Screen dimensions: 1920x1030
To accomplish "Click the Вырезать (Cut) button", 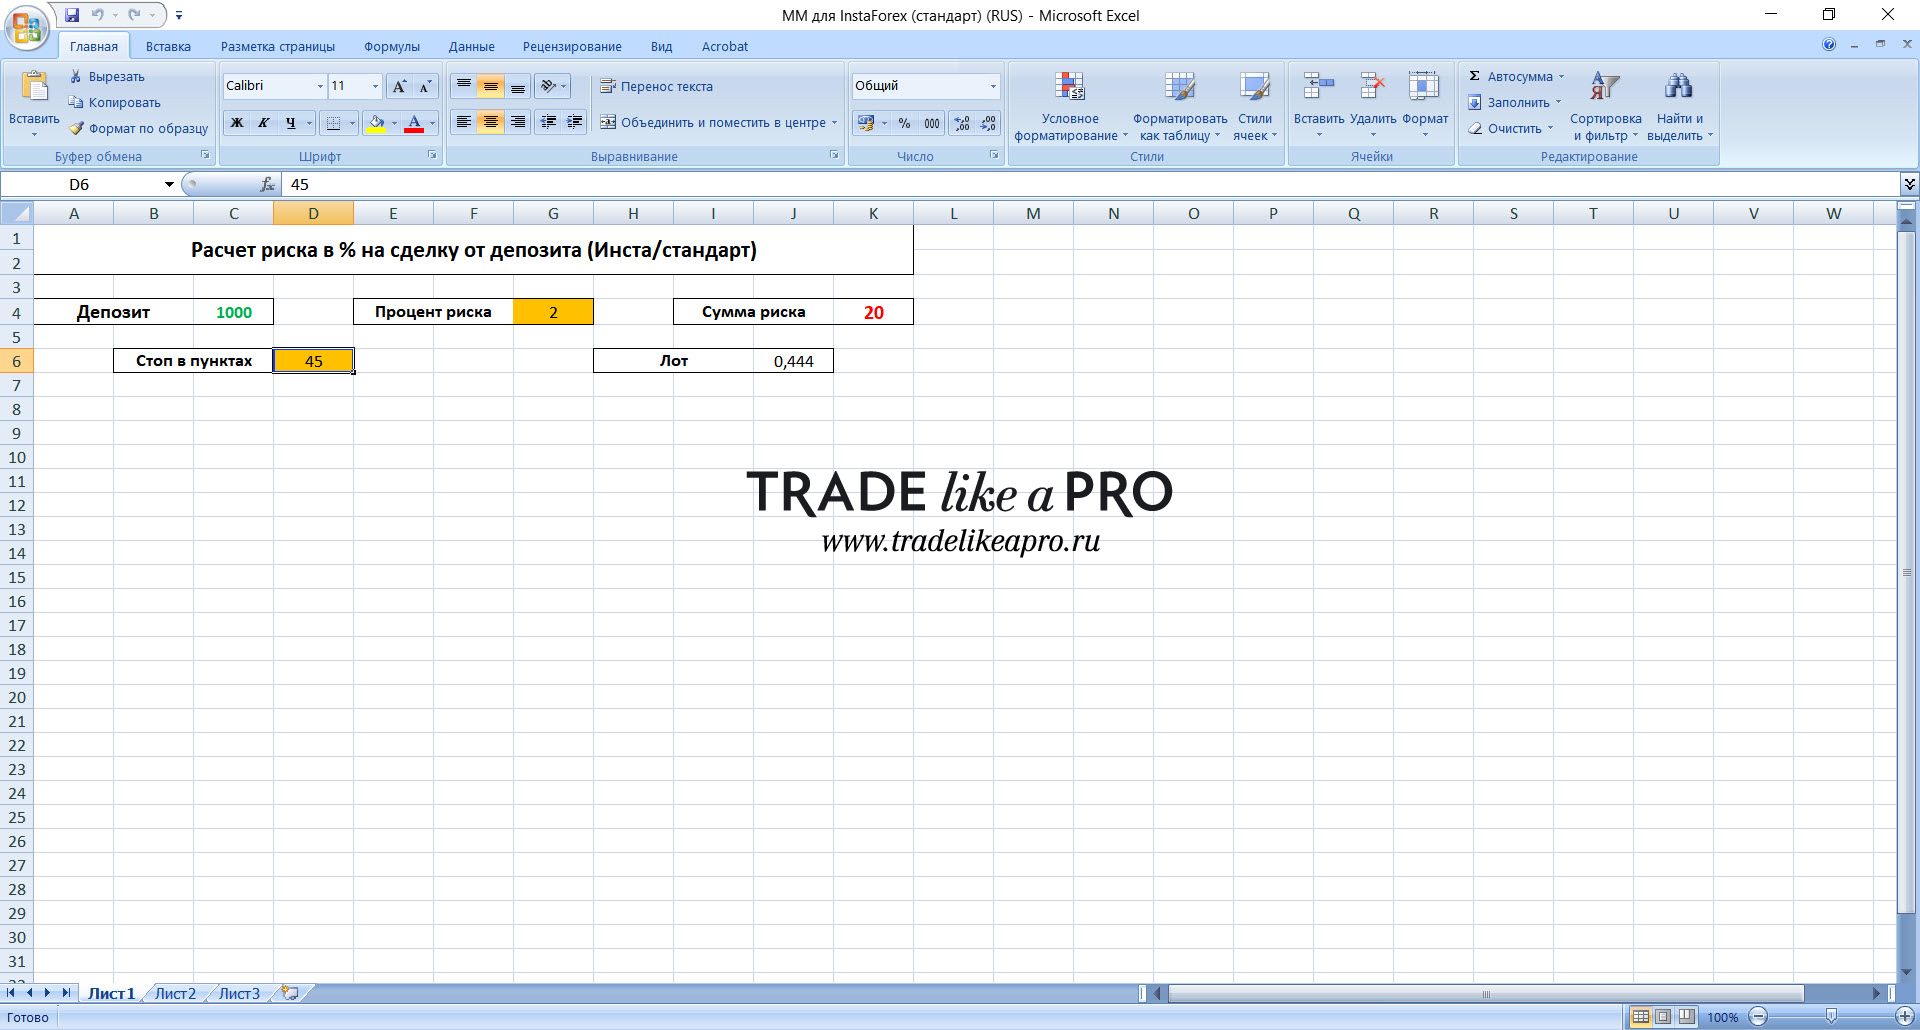I will pyautogui.click(x=107, y=76).
